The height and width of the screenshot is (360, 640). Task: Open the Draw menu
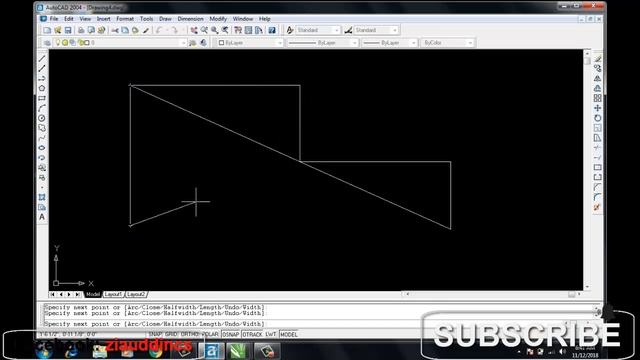(x=165, y=19)
